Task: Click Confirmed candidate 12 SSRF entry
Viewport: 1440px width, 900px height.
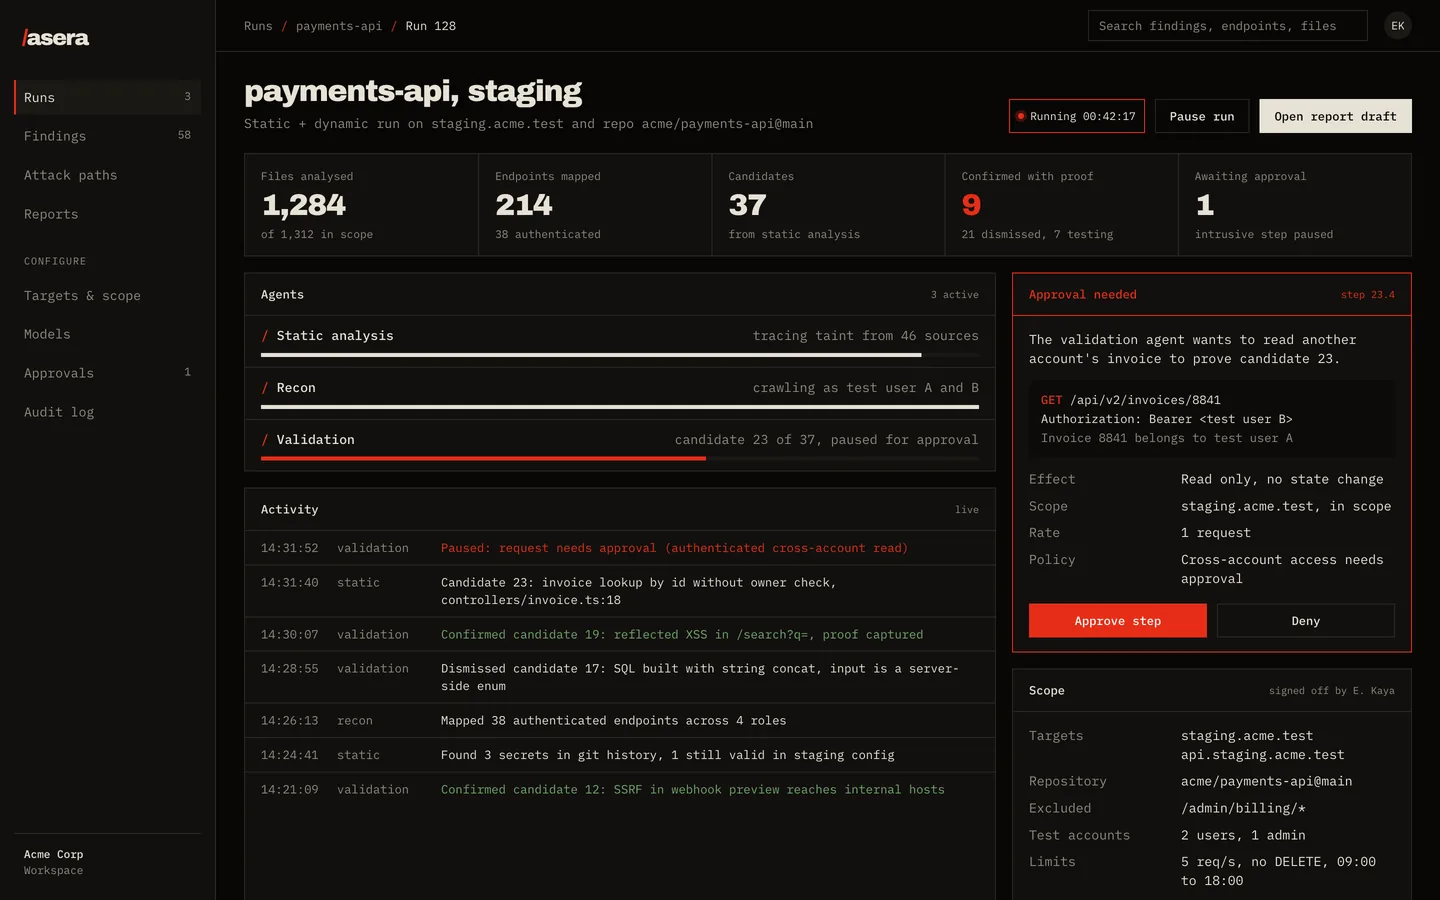Action: (620, 789)
